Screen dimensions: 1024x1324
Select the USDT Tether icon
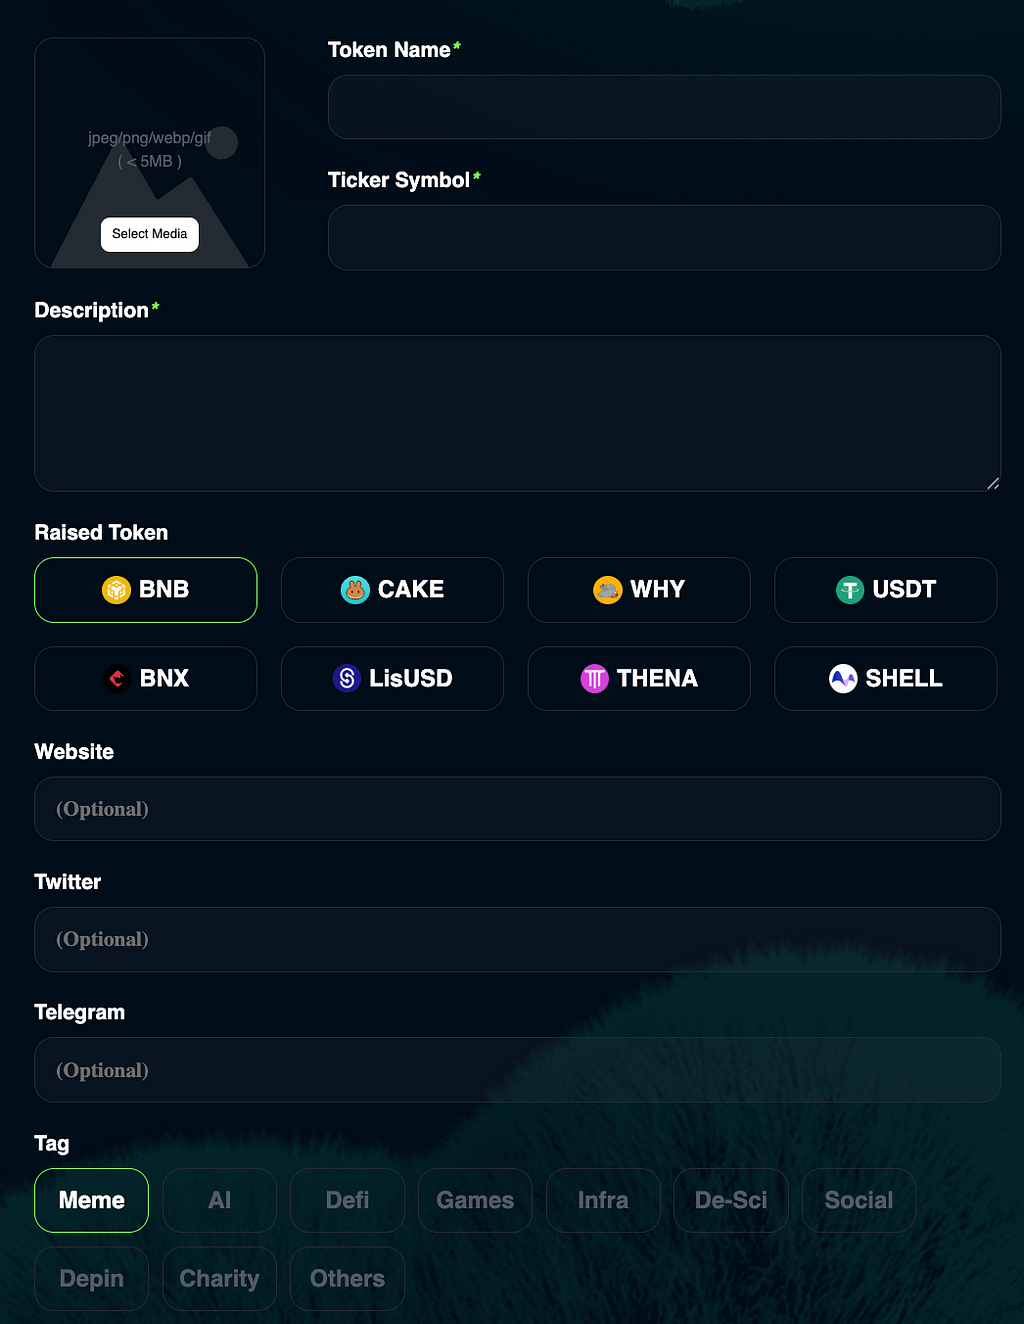point(850,590)
